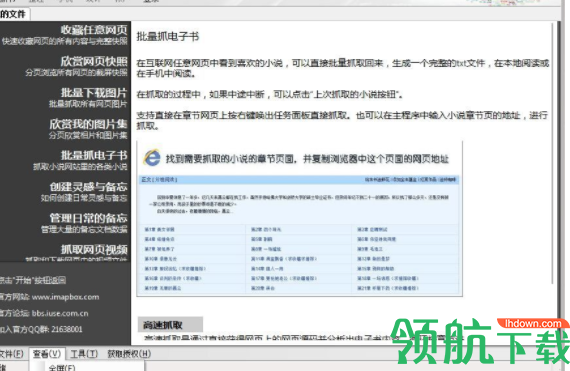Choose 批量抓电子书 in the sidebar
Viewport: 570px width, 371px height.
pyautogui.click(x=94, y=155)
